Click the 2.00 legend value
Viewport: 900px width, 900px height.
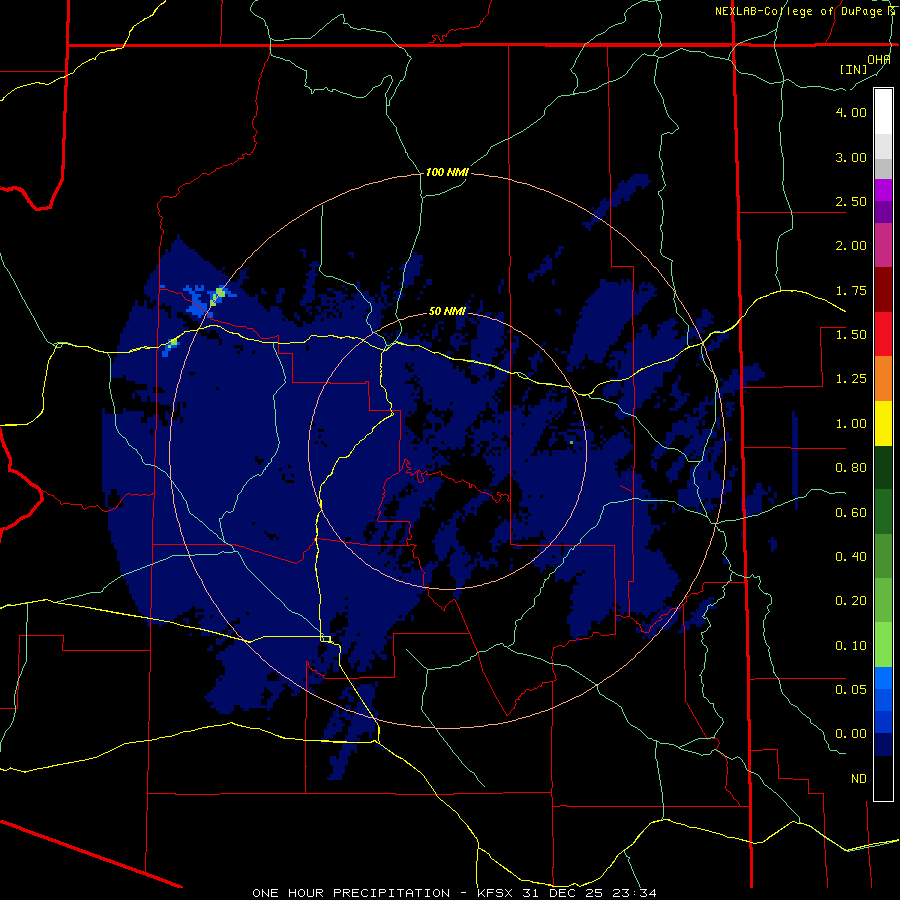(x=851, y=246)
